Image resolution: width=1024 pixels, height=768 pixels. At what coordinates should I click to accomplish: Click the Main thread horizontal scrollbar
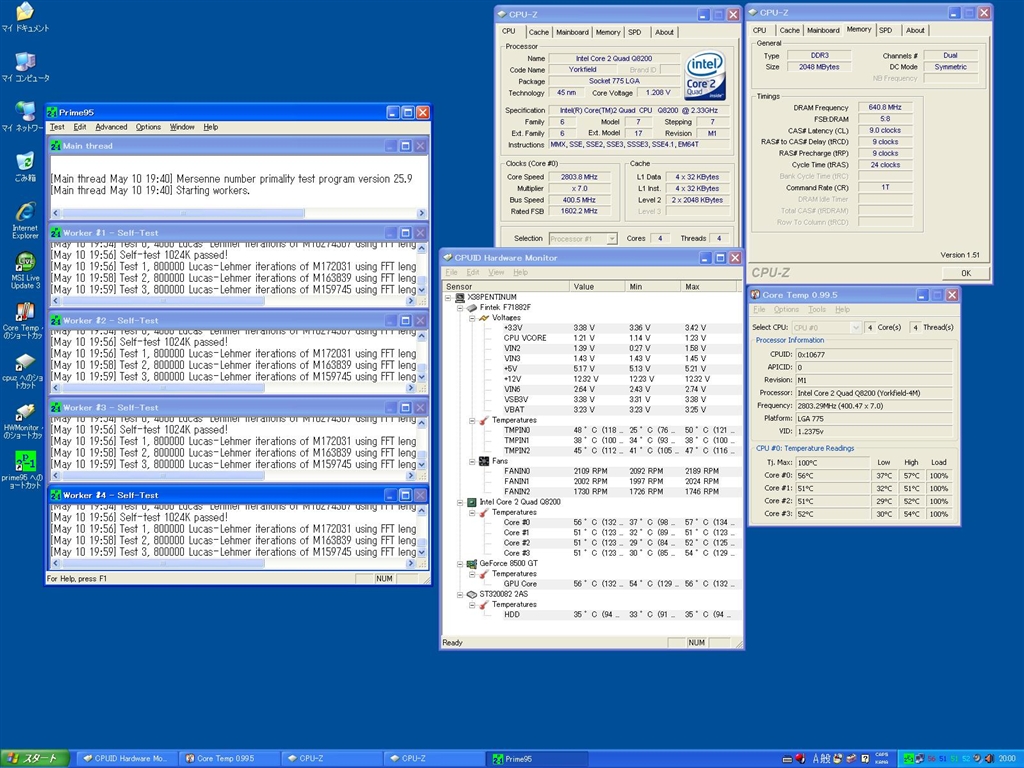coord(185,213)
